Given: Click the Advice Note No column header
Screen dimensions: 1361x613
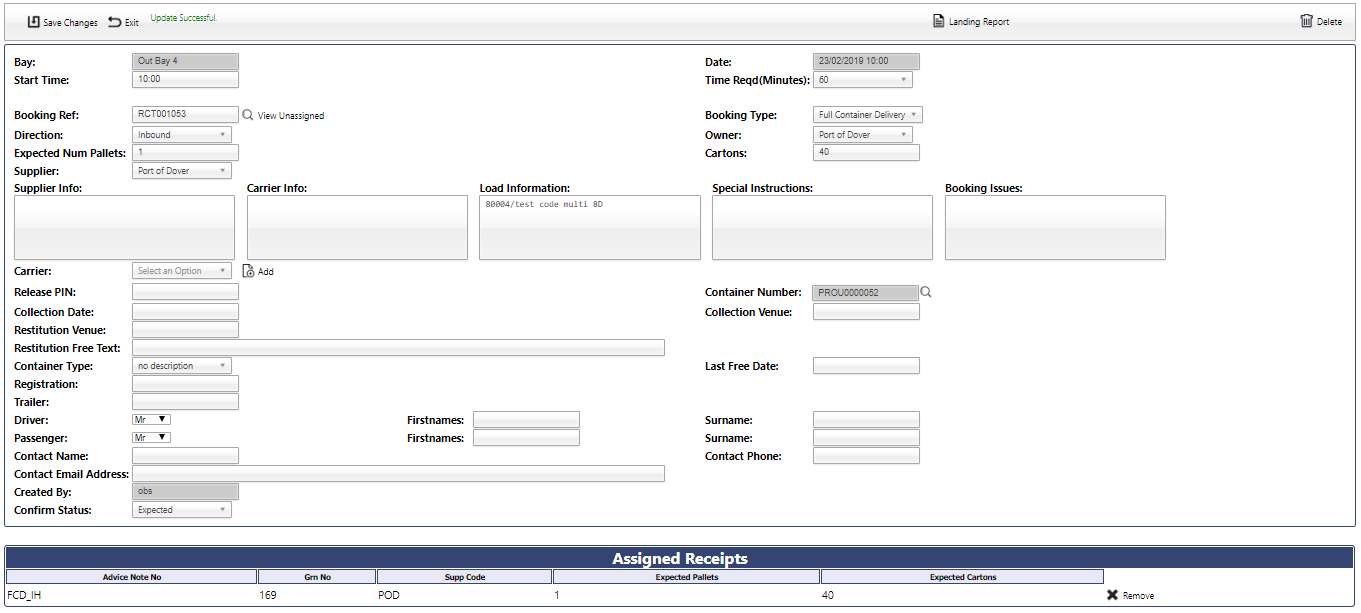Looking at the screenshot, I should [131, 577].
